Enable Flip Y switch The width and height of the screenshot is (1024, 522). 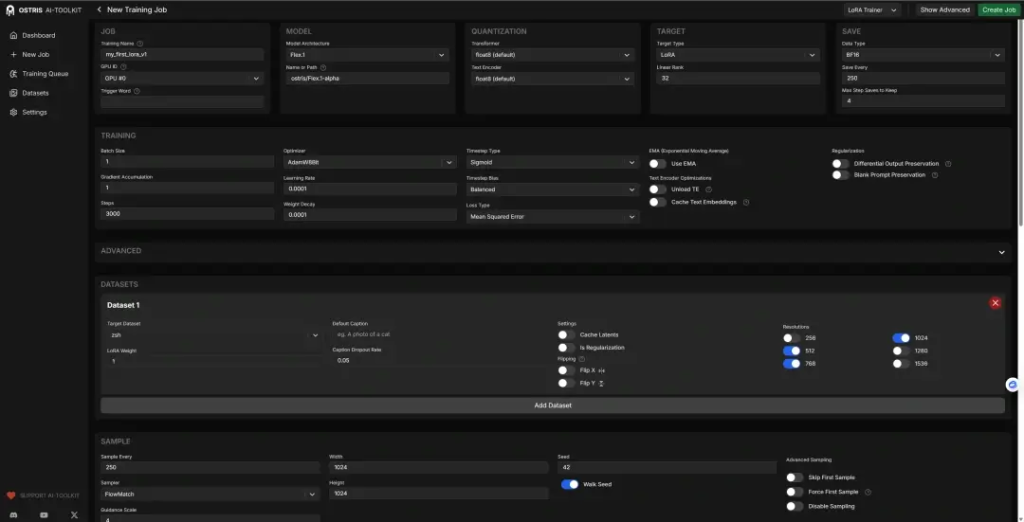tap(566, 383)
